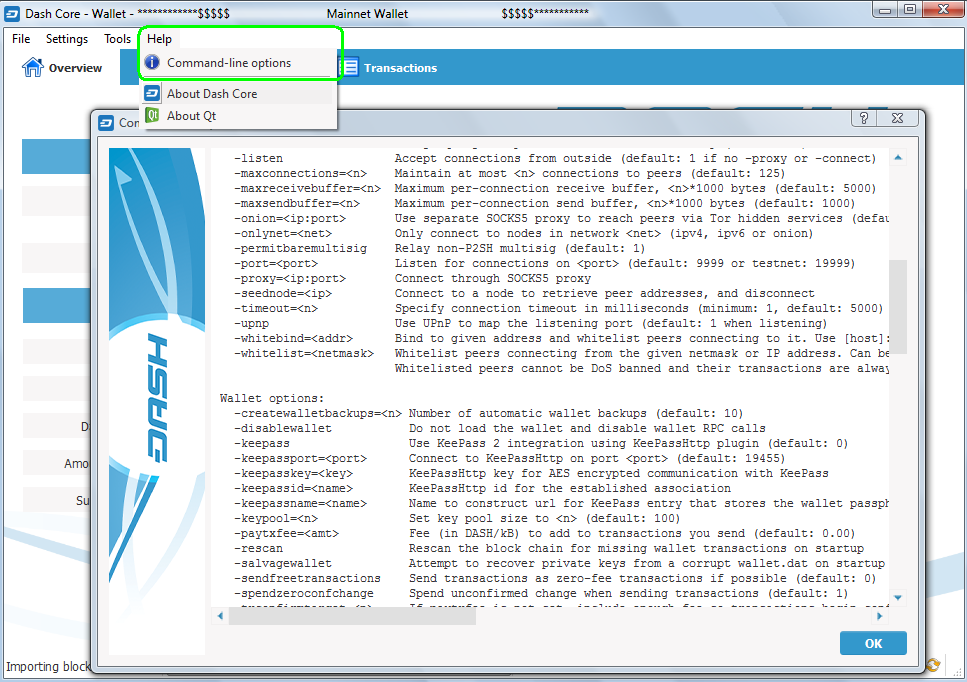The height and width of the screenshot is (682, 967).
Task: Click the '-maxconnections=<n>' option
Action: pos(300,173)
